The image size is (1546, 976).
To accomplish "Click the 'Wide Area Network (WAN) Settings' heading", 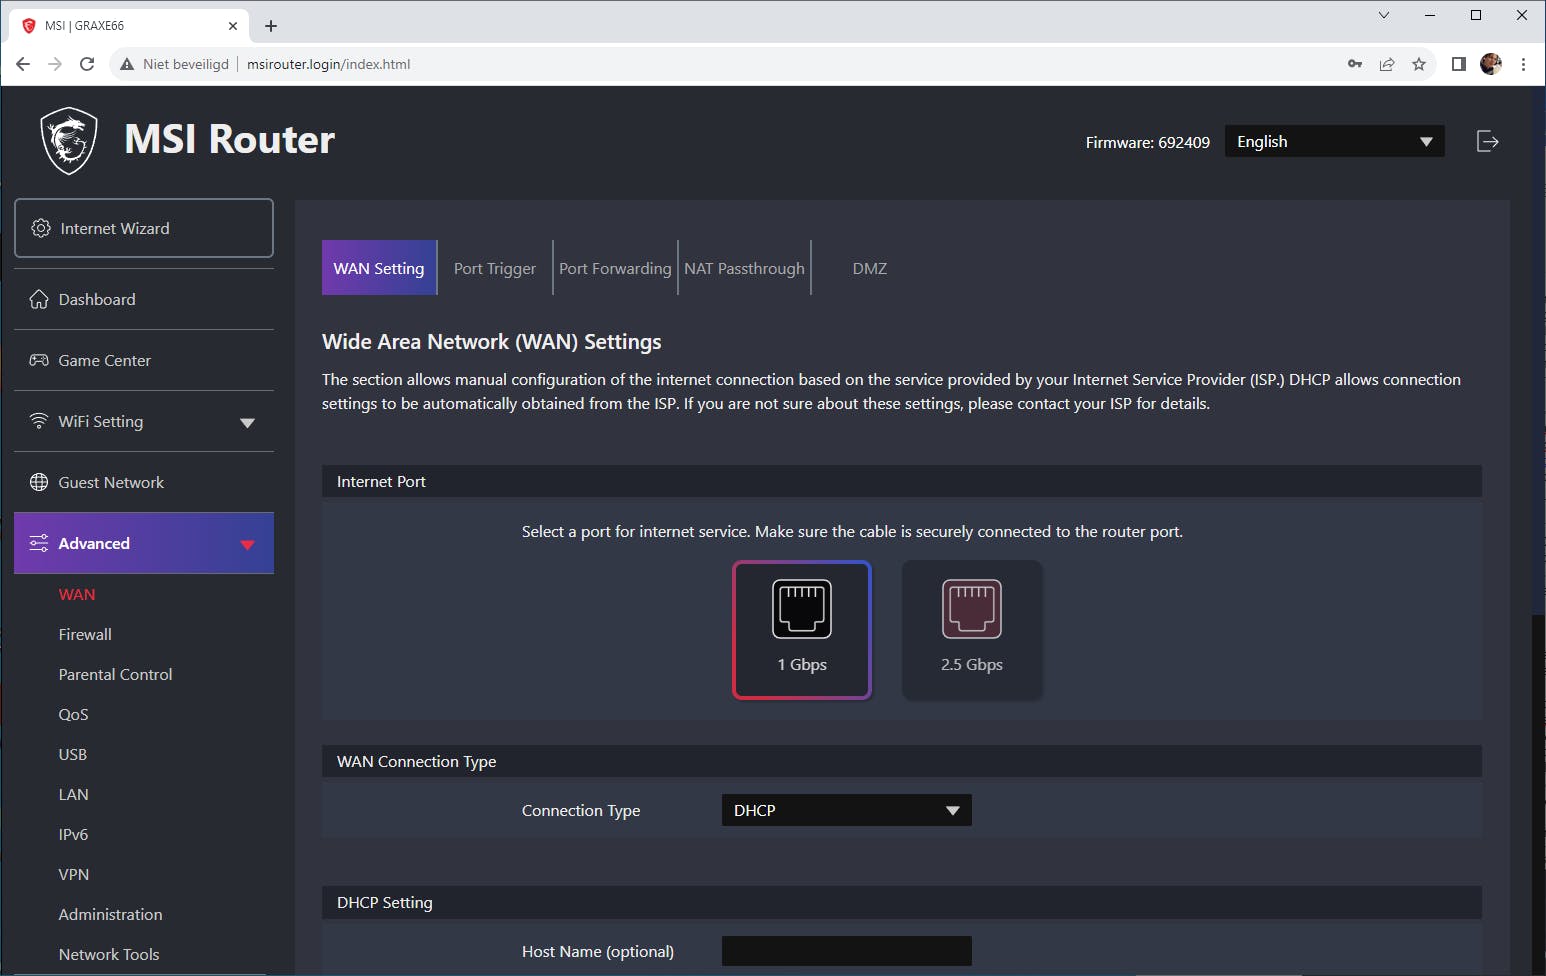I will click(x=491, y=342).
